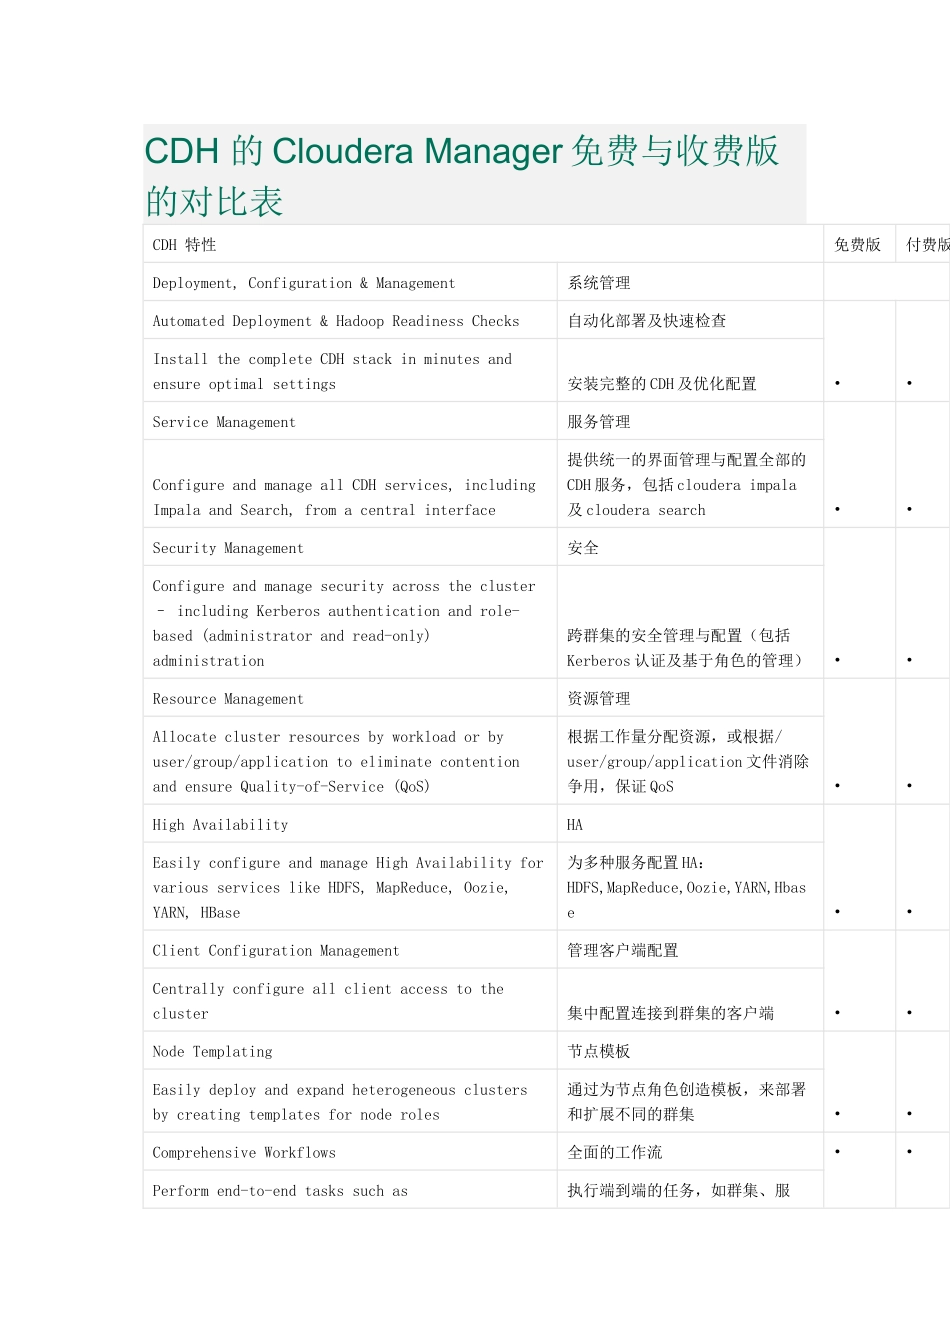Click 免费版 bullet in 'Install the complete CDH' row
Image resolution: width=950 pixels, height=1344 pixels.
click(838, 384)
